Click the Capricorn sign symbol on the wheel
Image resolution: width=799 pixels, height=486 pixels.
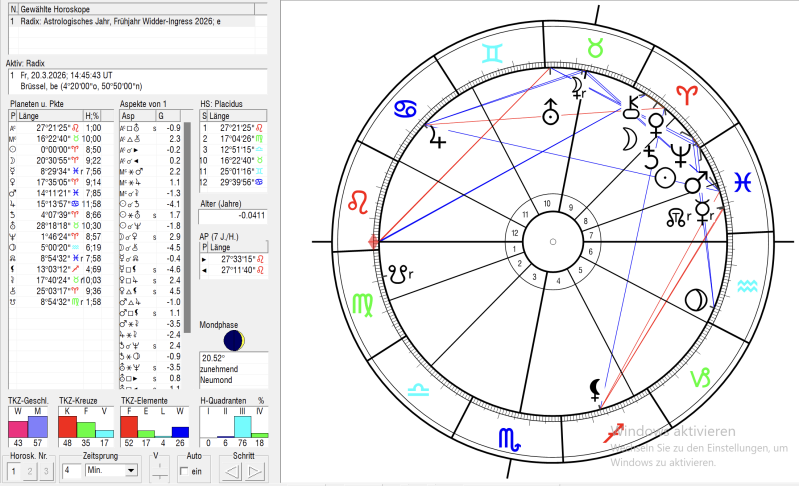click(704, 377)
